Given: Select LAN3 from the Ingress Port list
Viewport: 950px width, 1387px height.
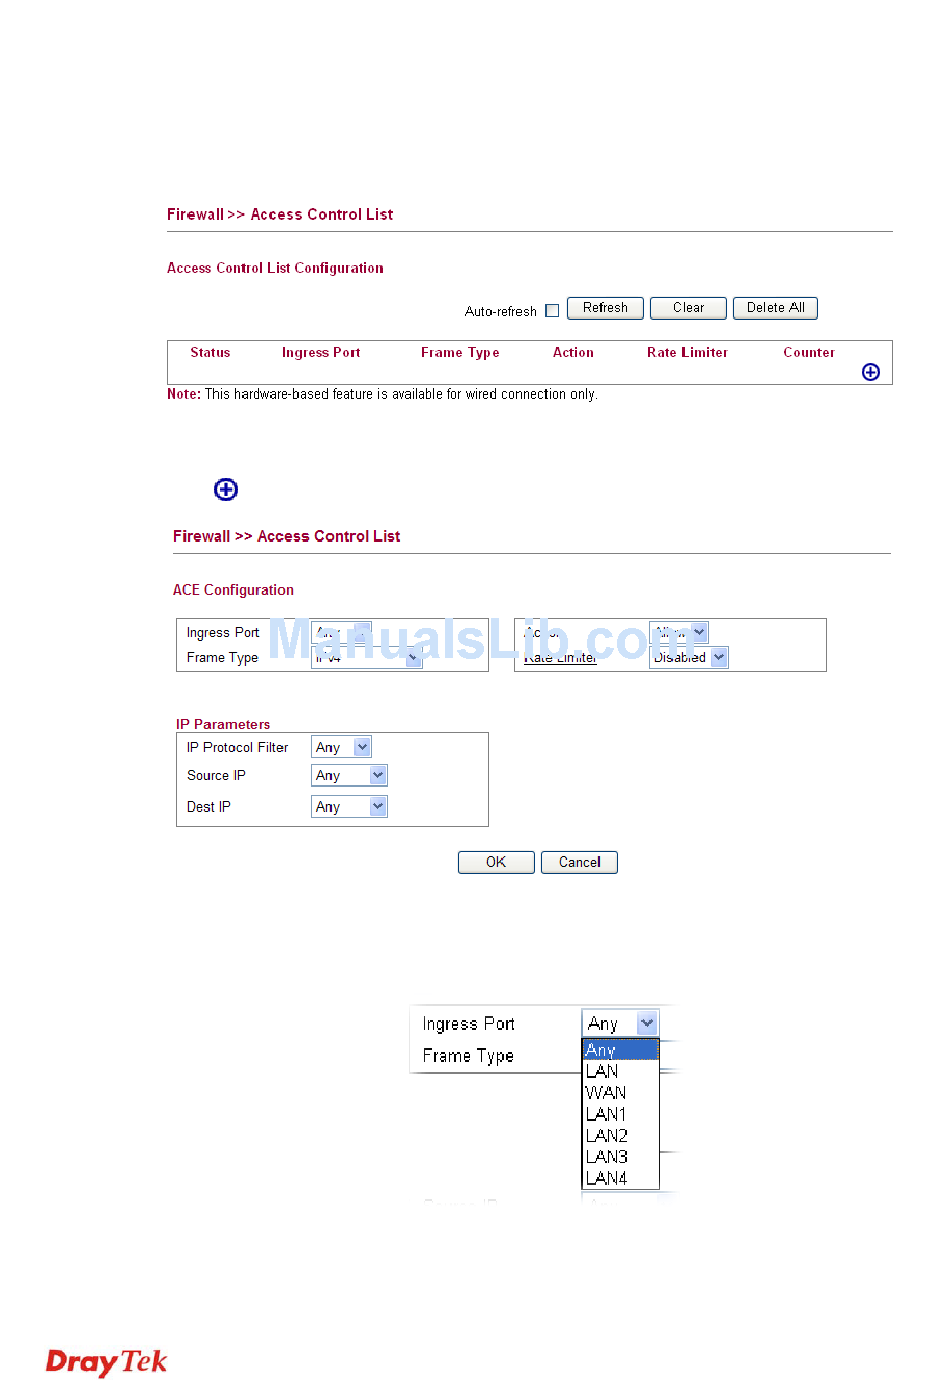Looking at the screenshot, I should [620, 1156].
